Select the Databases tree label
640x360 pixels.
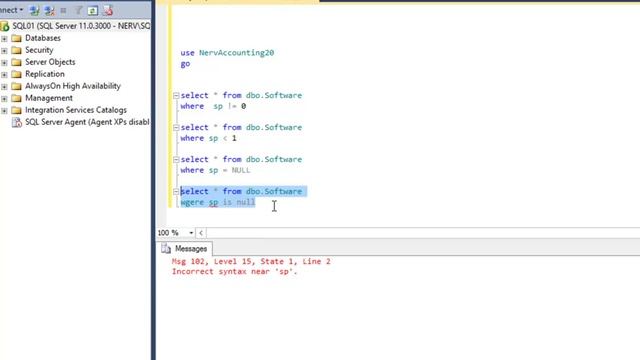(43, 38)
